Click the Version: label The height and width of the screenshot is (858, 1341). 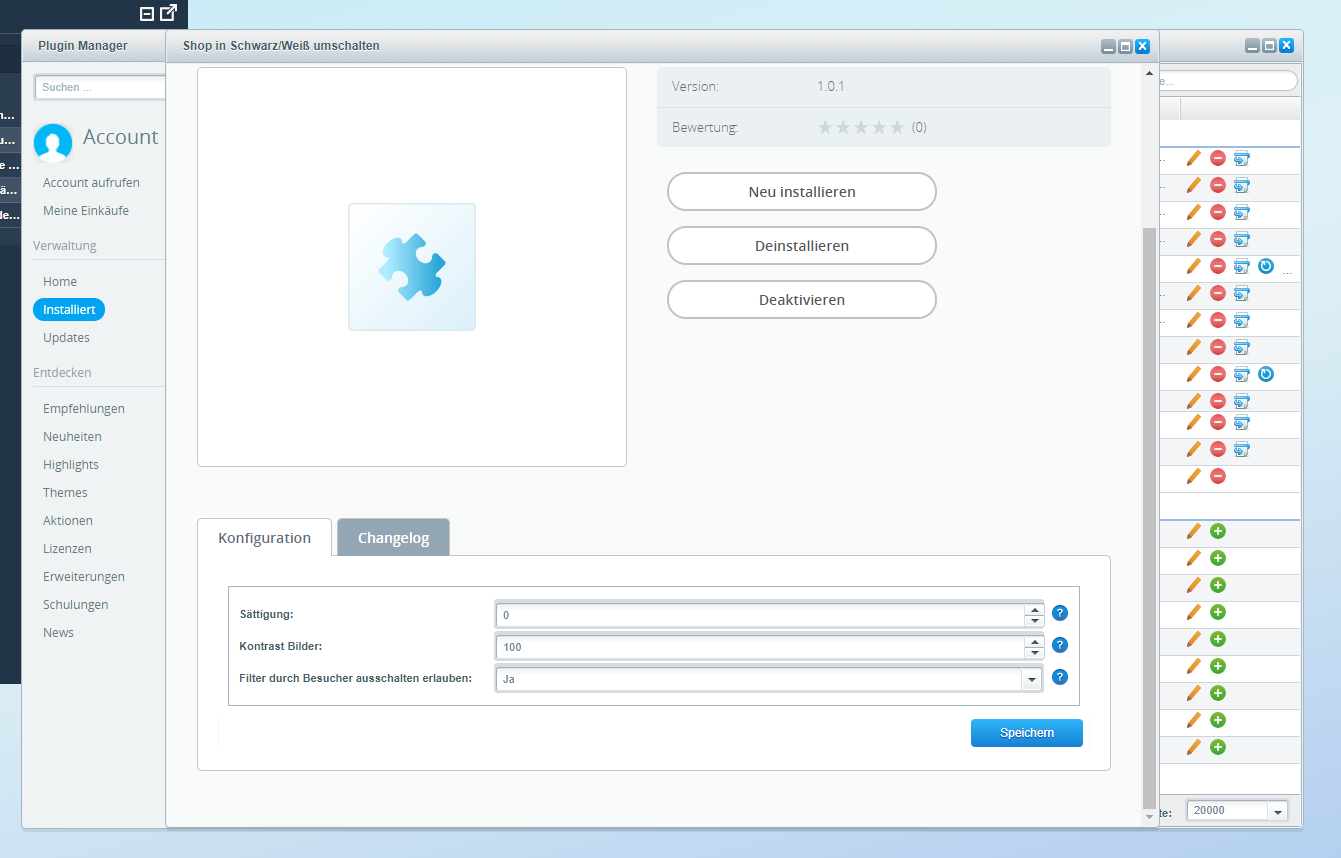695,86
